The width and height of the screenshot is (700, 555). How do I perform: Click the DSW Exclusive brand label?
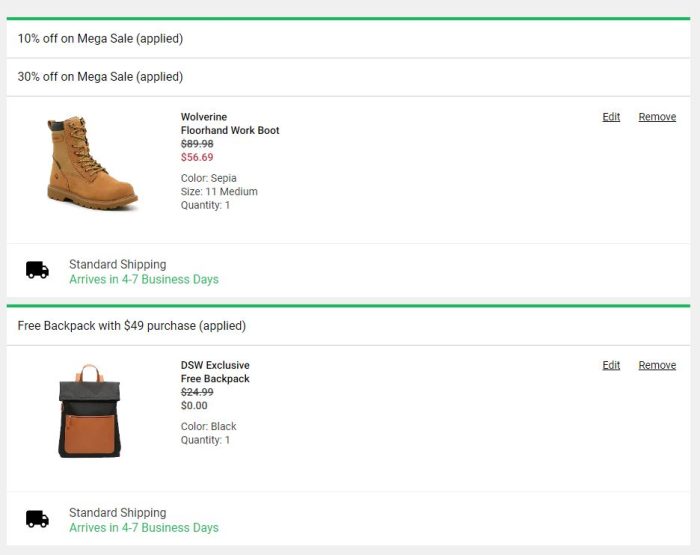coord(215,365)
